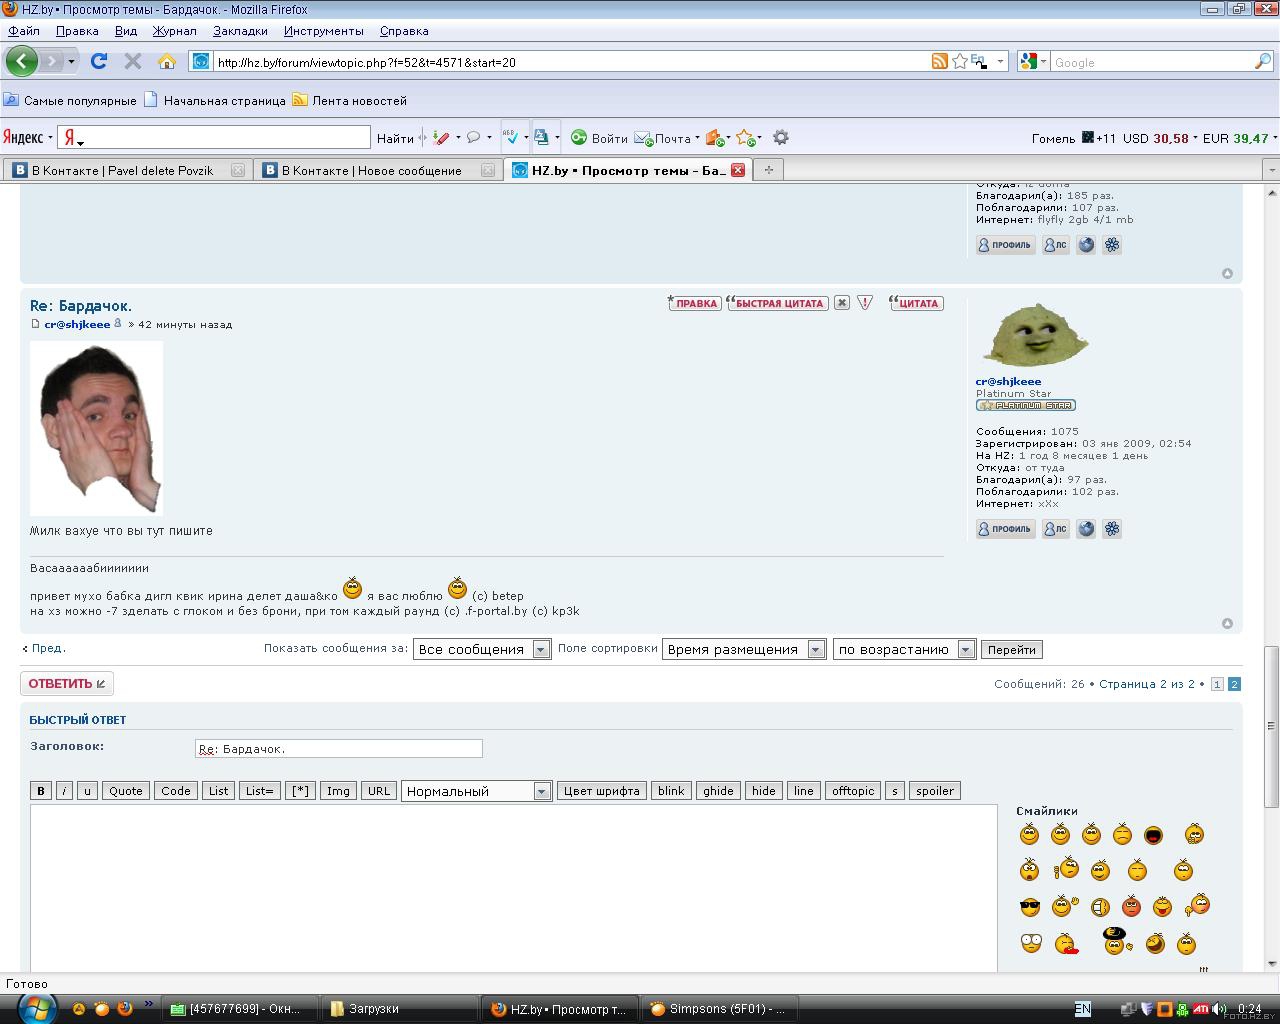Viewport: 1280px width, 1024px height.
Task: Open the Журнал menu
Action: coord(174,31)
